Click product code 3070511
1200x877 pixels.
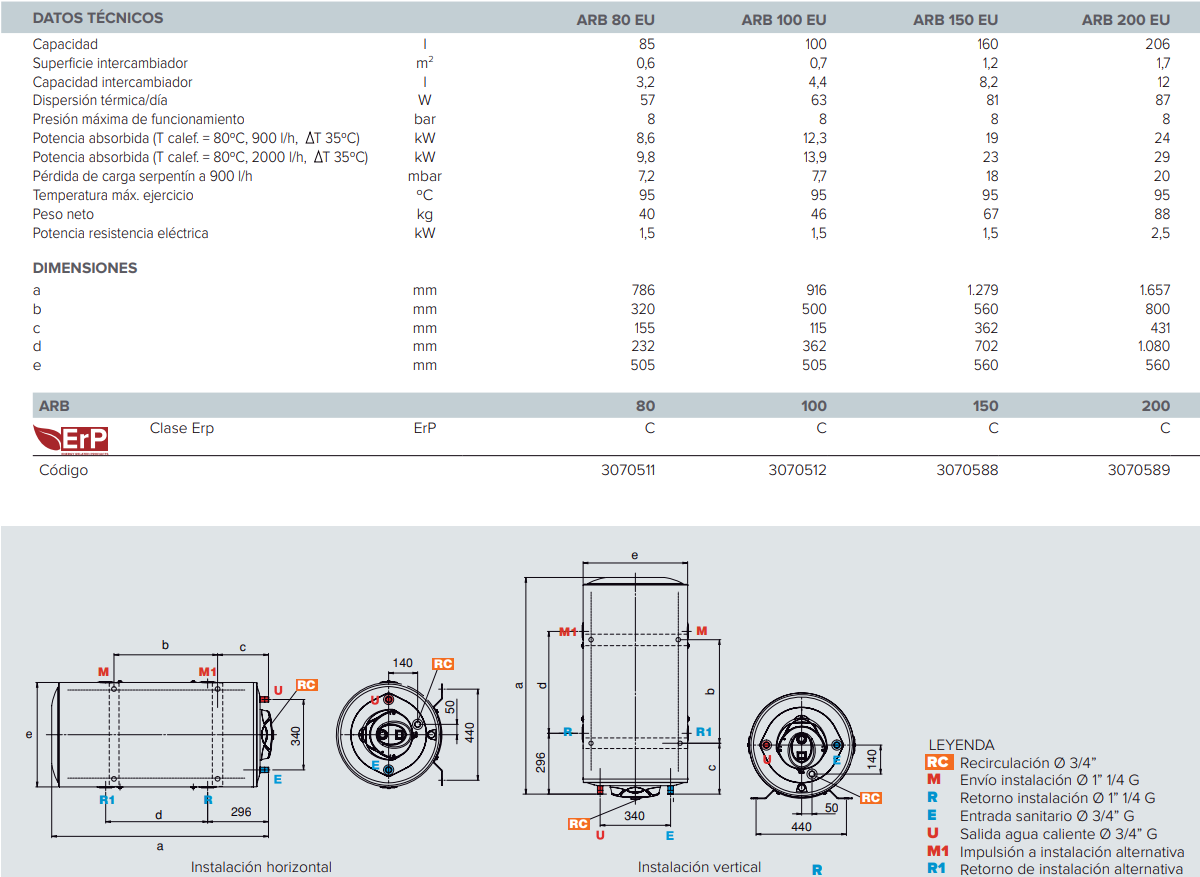pyautogui.click(x=626, y=470)
